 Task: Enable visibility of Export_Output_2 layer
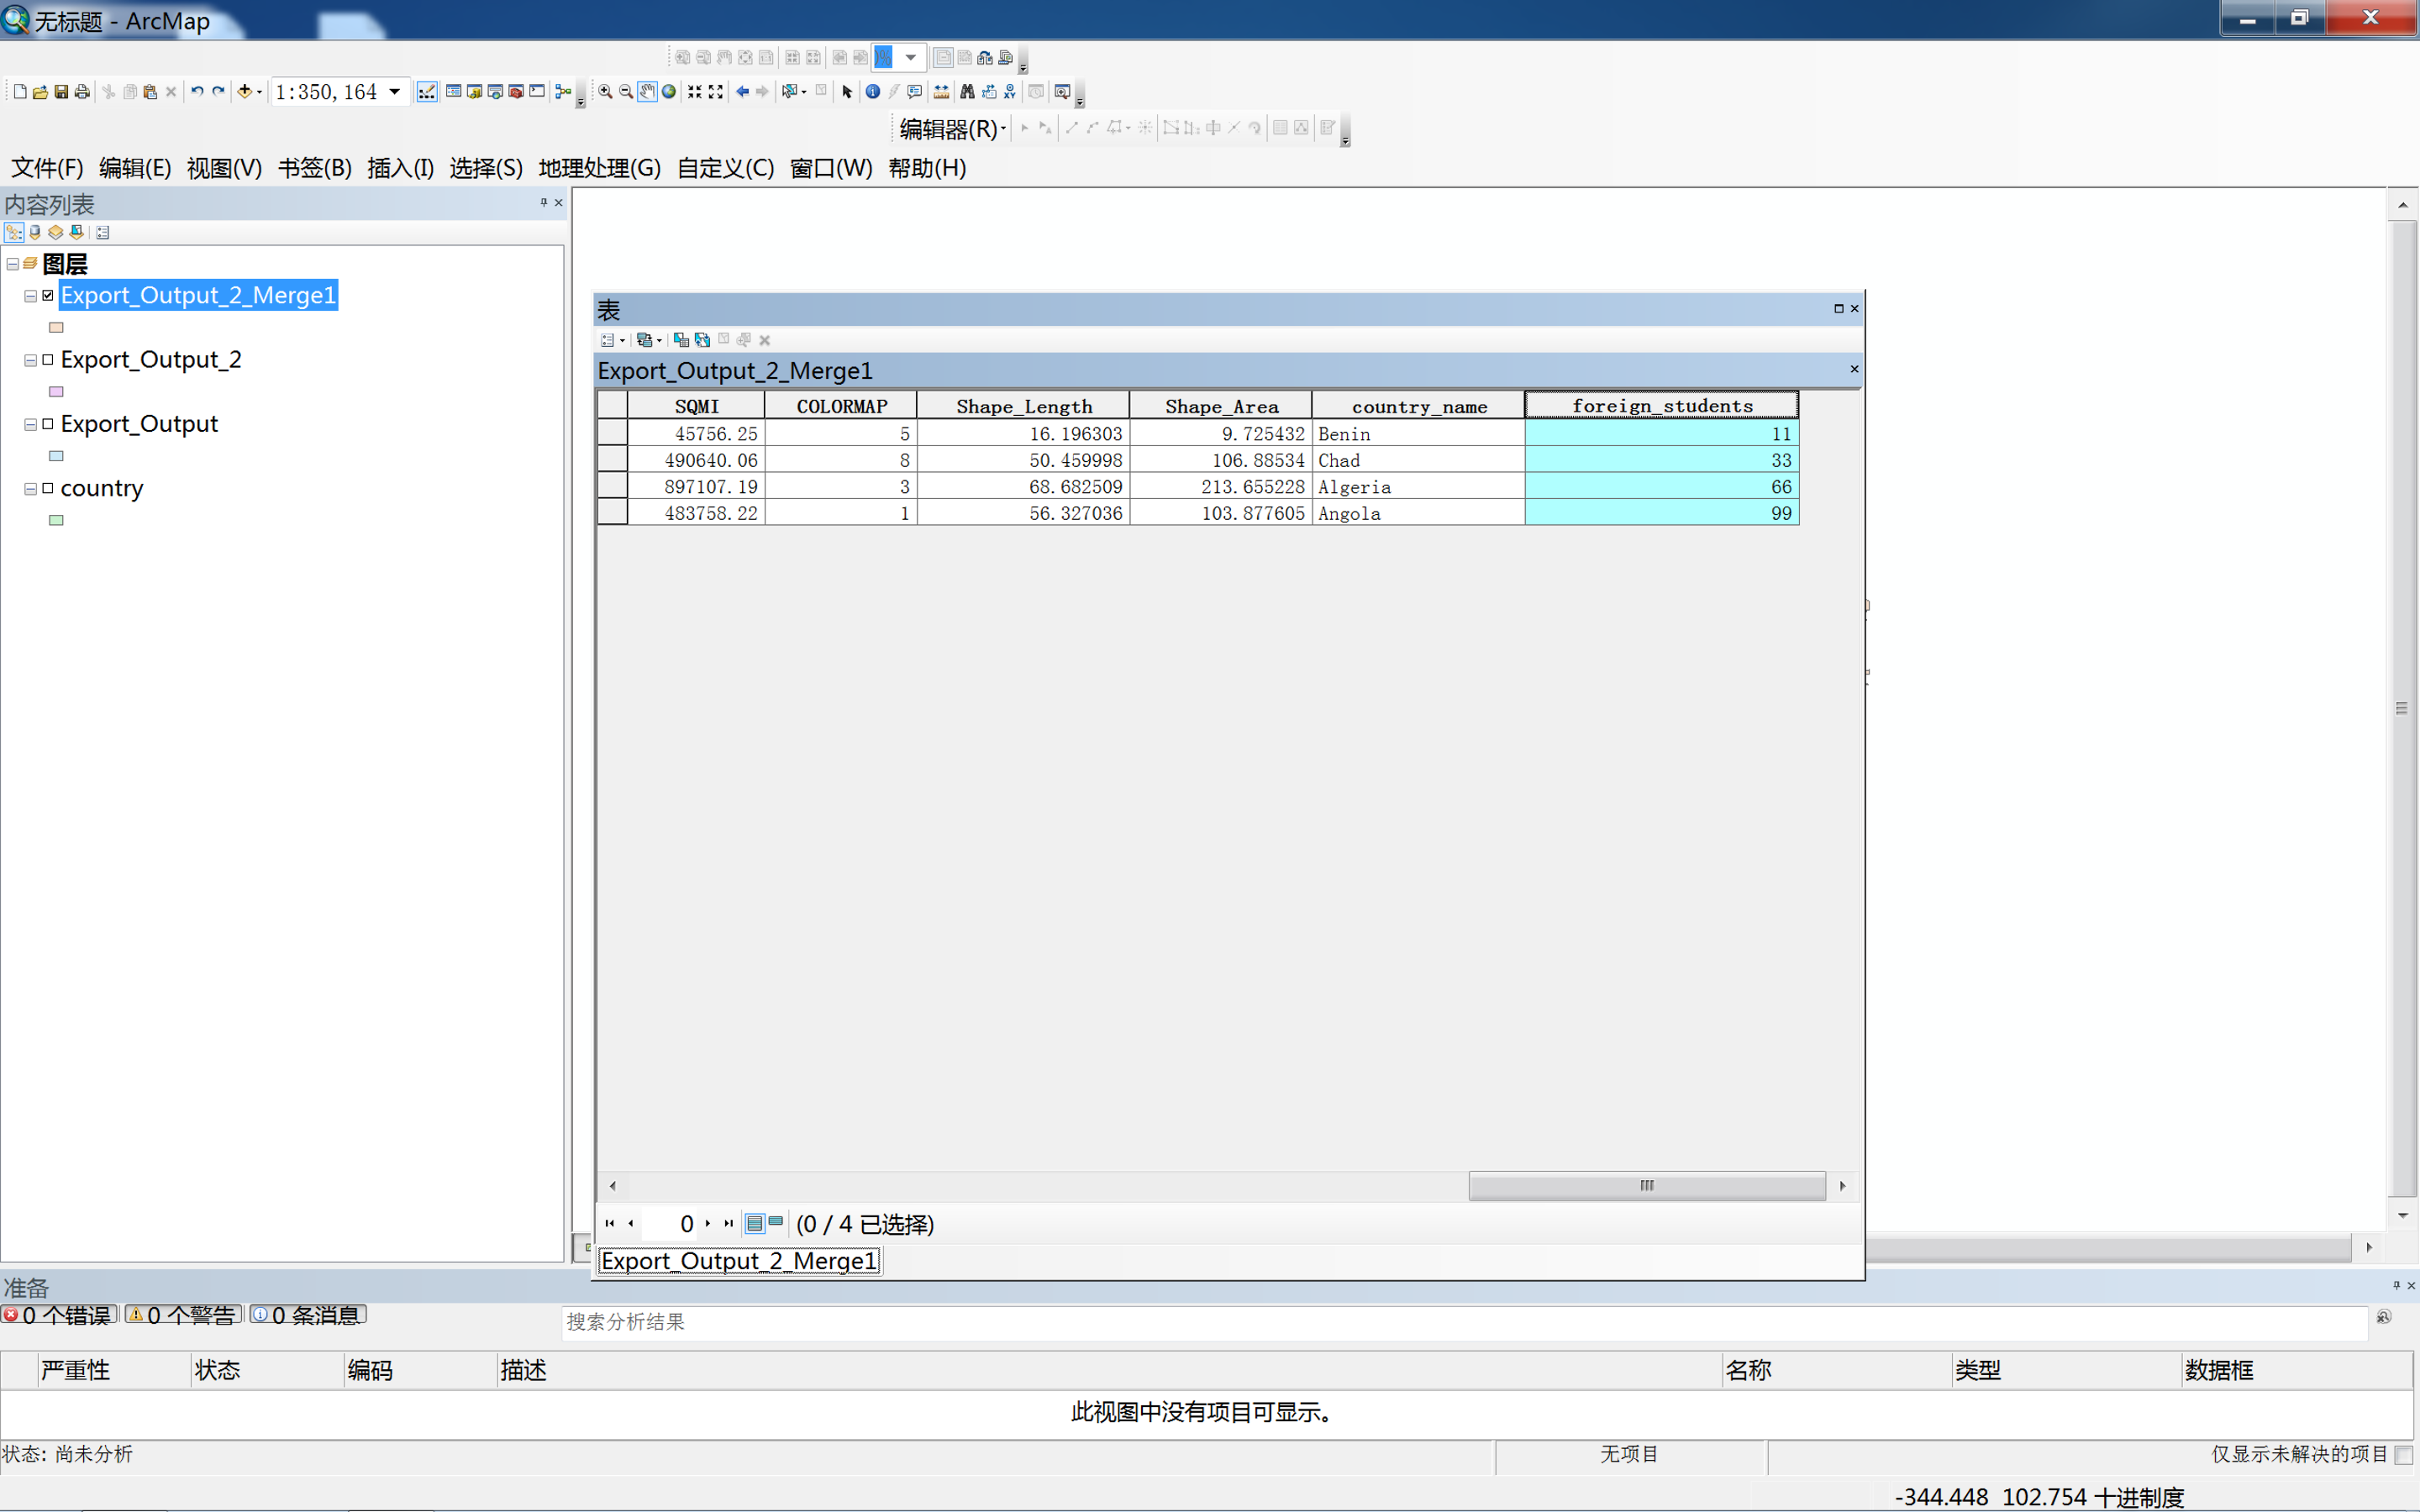click(x=48, y=360)
